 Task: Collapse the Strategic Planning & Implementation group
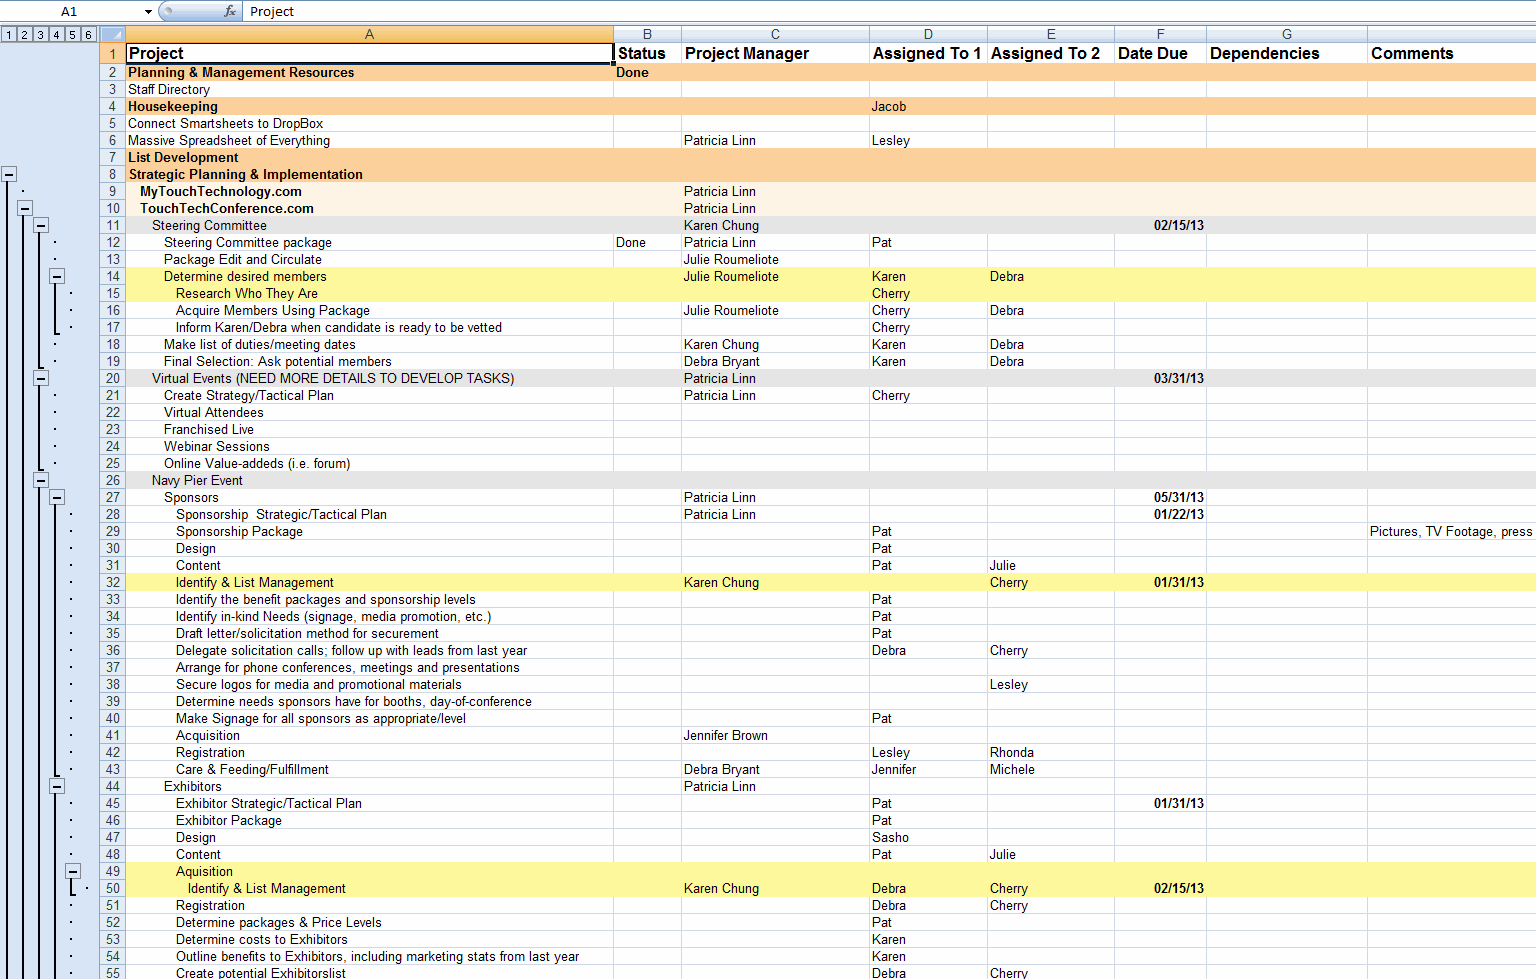coord(9,174)
